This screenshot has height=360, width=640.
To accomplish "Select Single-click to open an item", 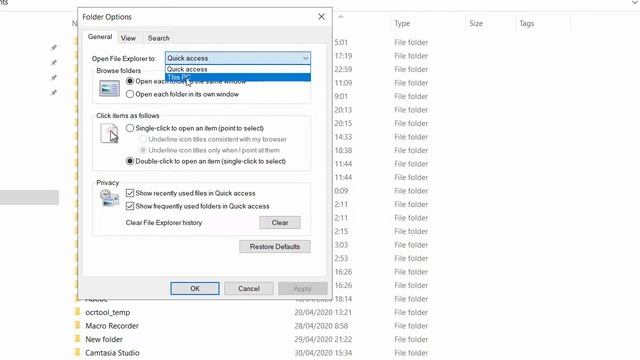I will pos(195,128).
